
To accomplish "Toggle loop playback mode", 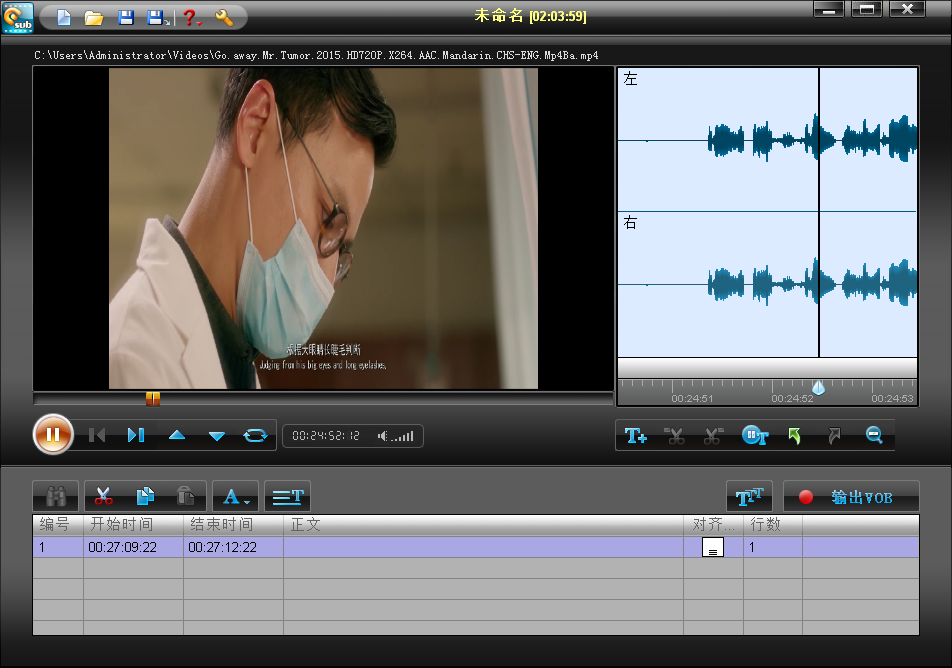I will click(x=255, y=435).
